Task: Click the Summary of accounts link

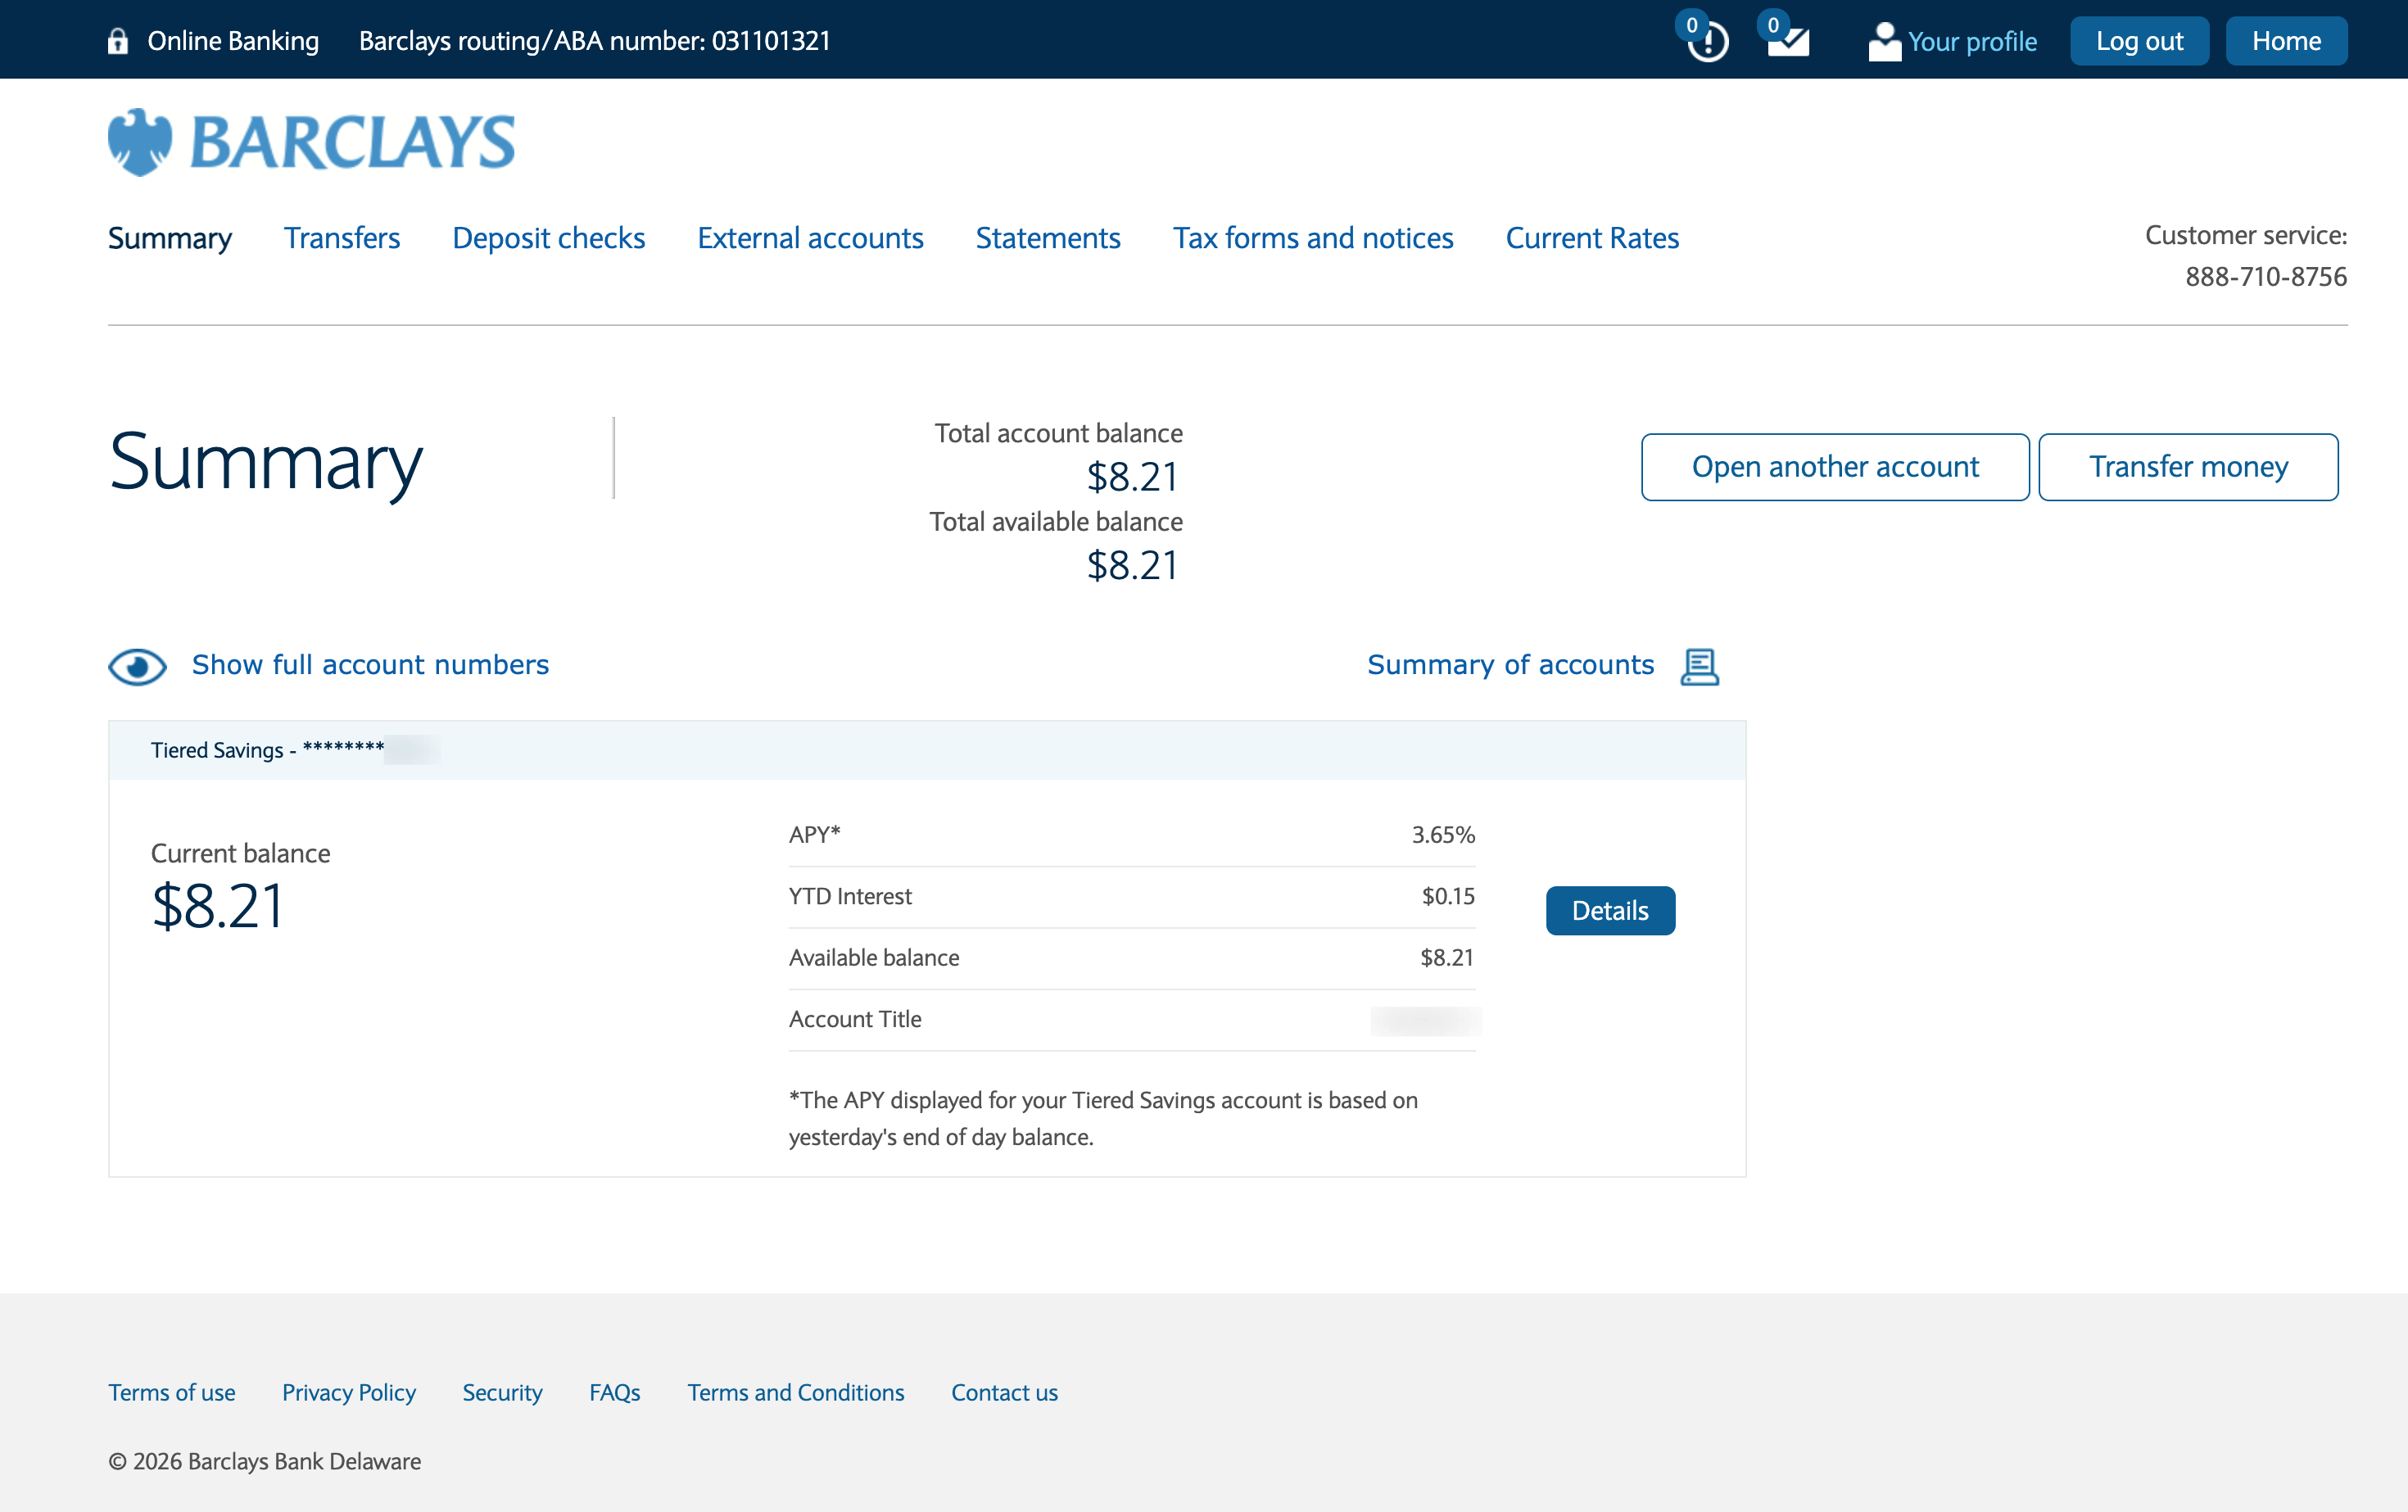Action: [x=1510, y=665]
